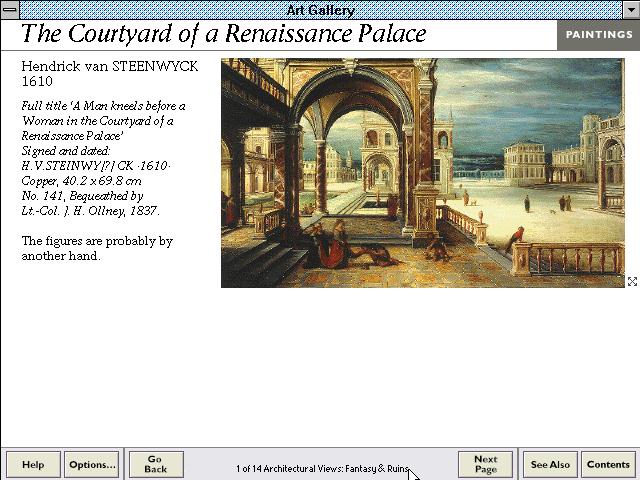Click the artist name Hendrick van STEENWYCK
This screenshot has height=480, width=640.
(110, 66)
